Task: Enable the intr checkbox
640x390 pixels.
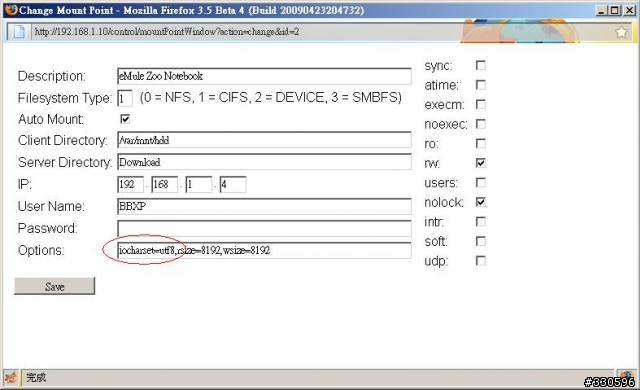Action: tap(481, 222)
